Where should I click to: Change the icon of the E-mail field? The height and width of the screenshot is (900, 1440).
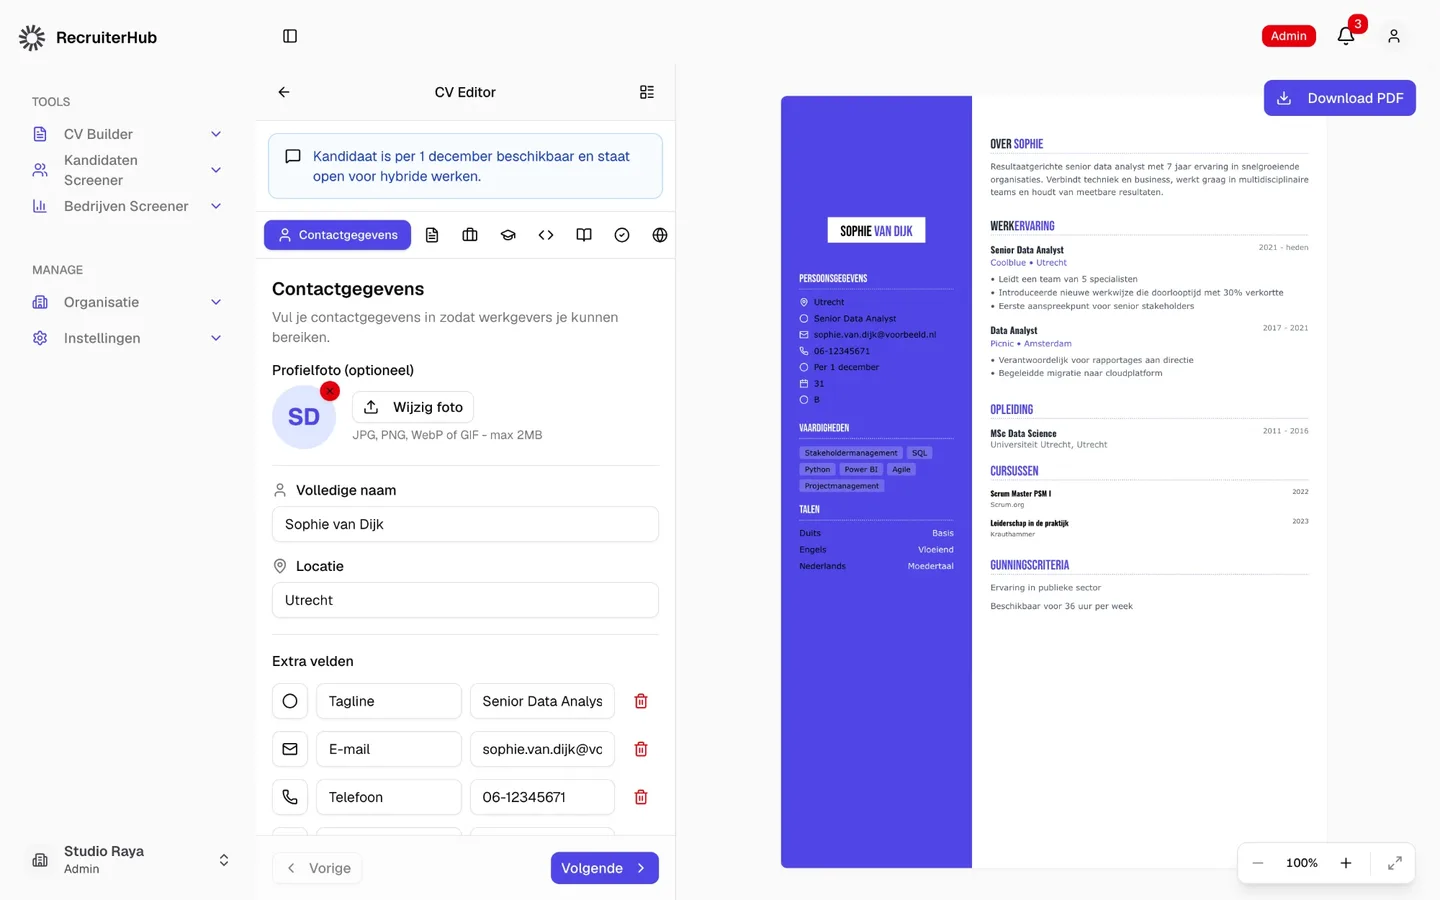pyautogui.click(x=290, y=749)
